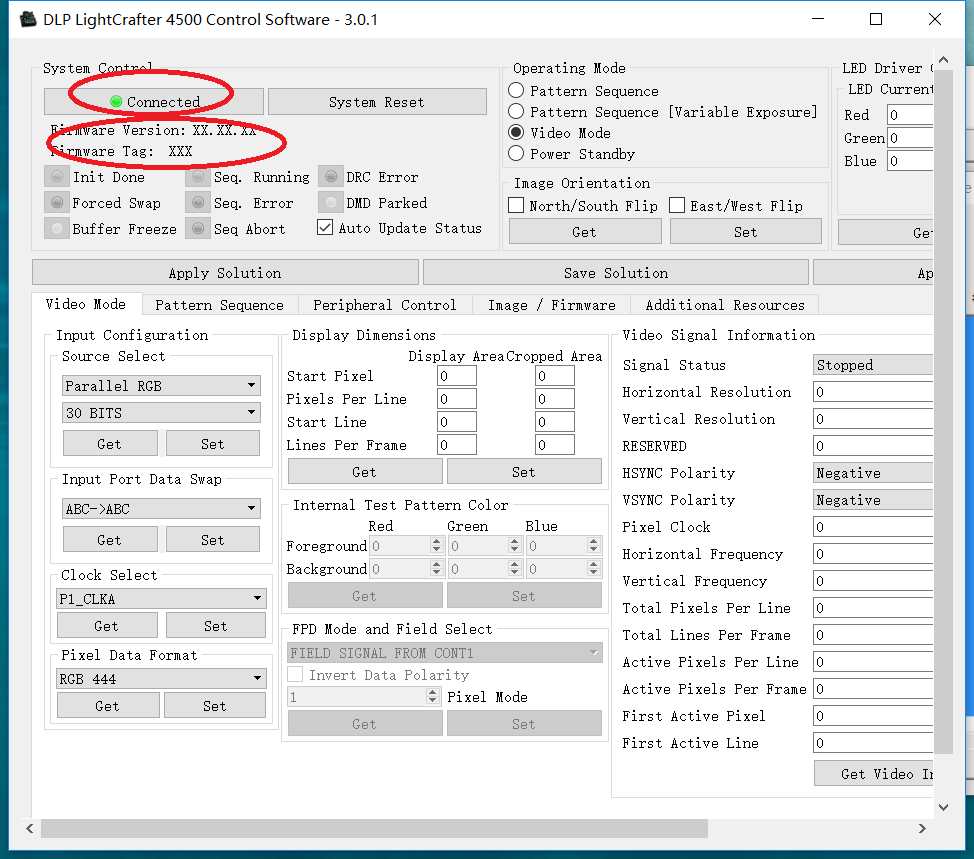Select Pattern Sequence Variable Exposure mode
974x859 pixels.
516,112
